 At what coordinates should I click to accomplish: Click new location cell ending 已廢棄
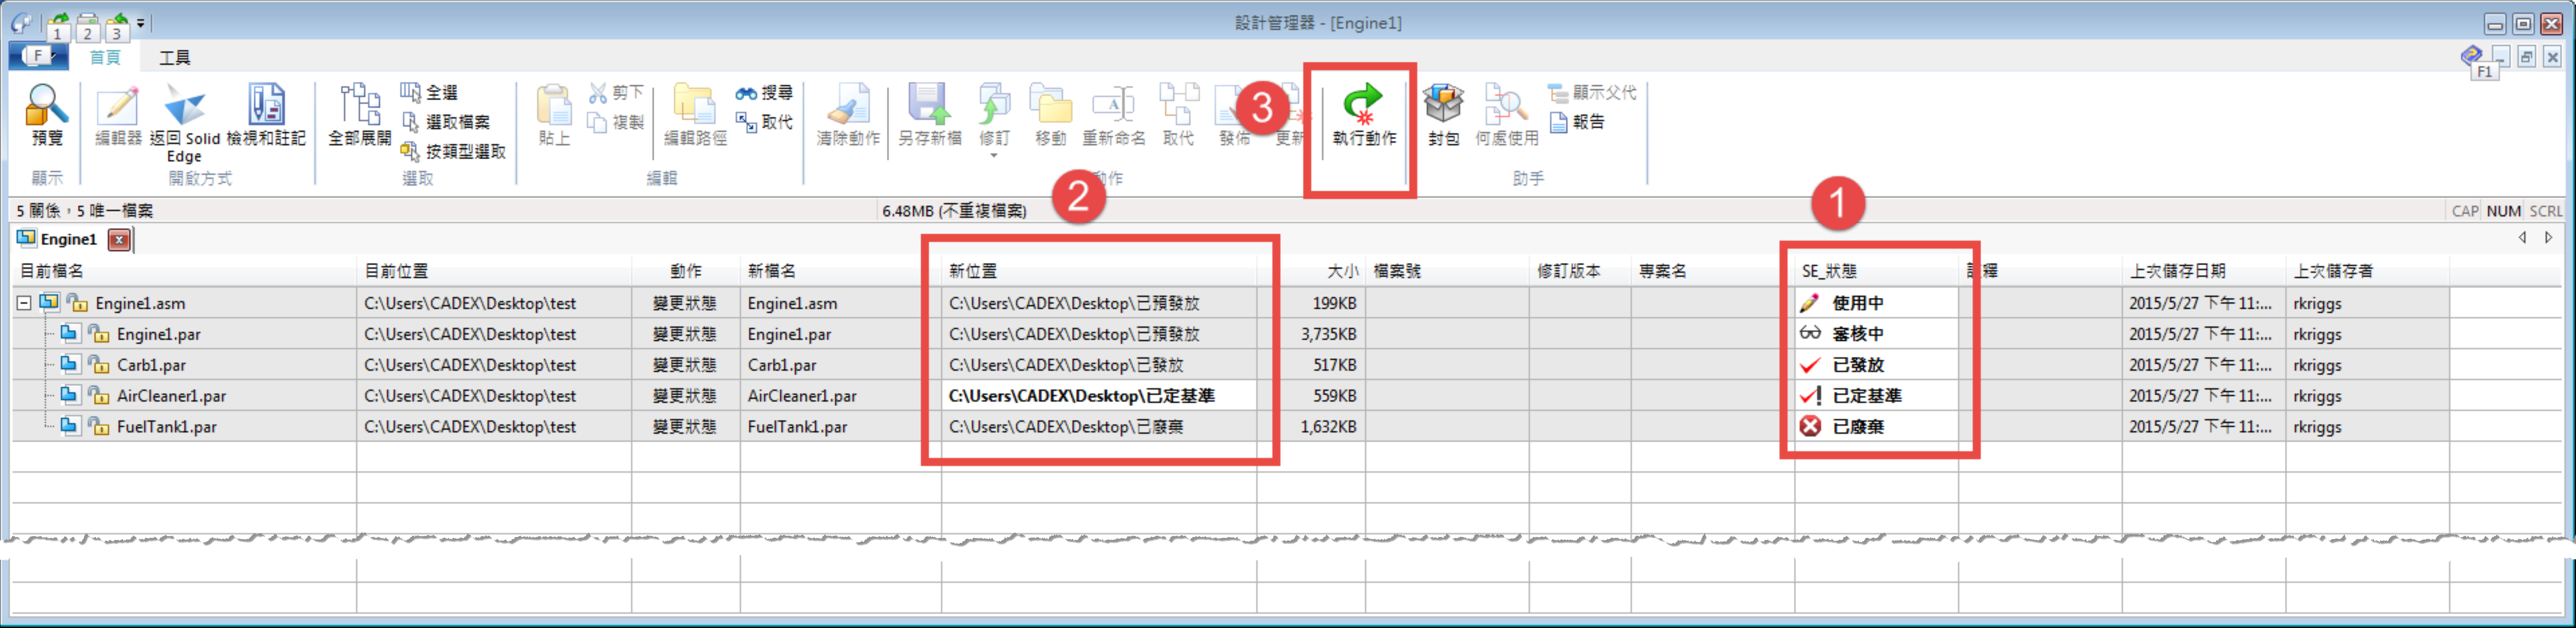tap(1099, 427)
